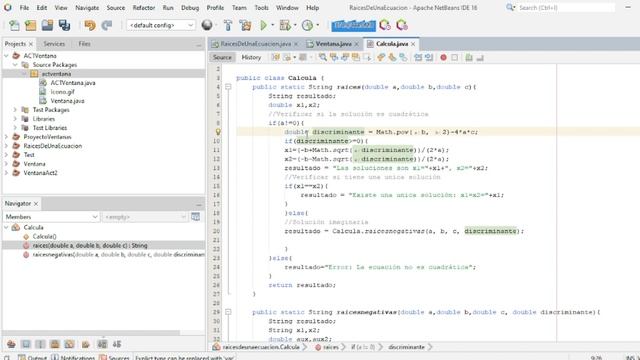Click the memory usage bar in toolbar
Viewport: 640px width, 360px height.
coord(353,25)
